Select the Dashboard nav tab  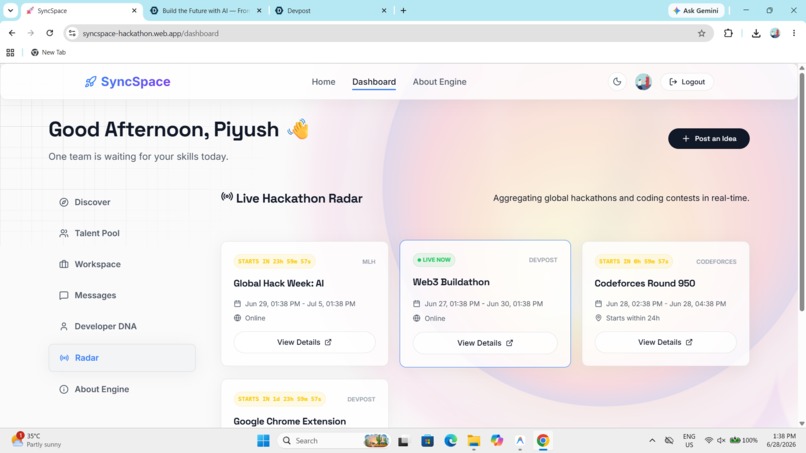tap(374, 82)
